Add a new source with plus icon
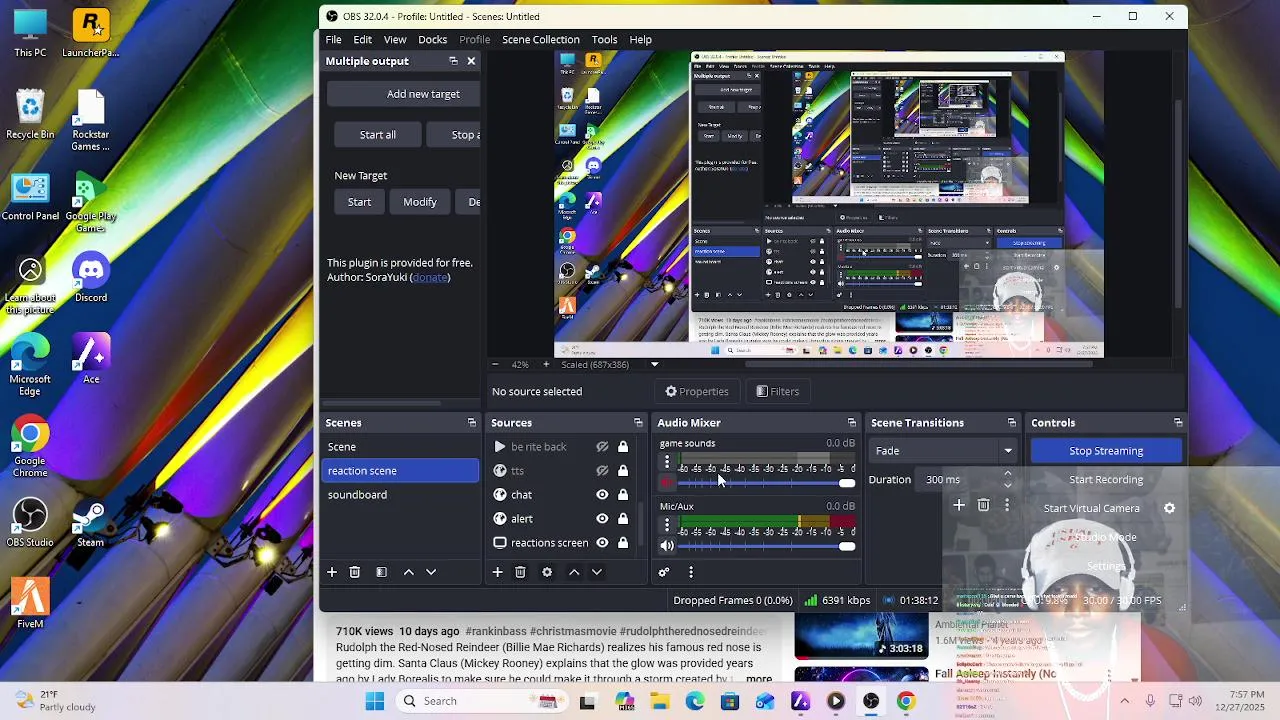Screen dimensions: 1280x720 [x=497, y=572]
